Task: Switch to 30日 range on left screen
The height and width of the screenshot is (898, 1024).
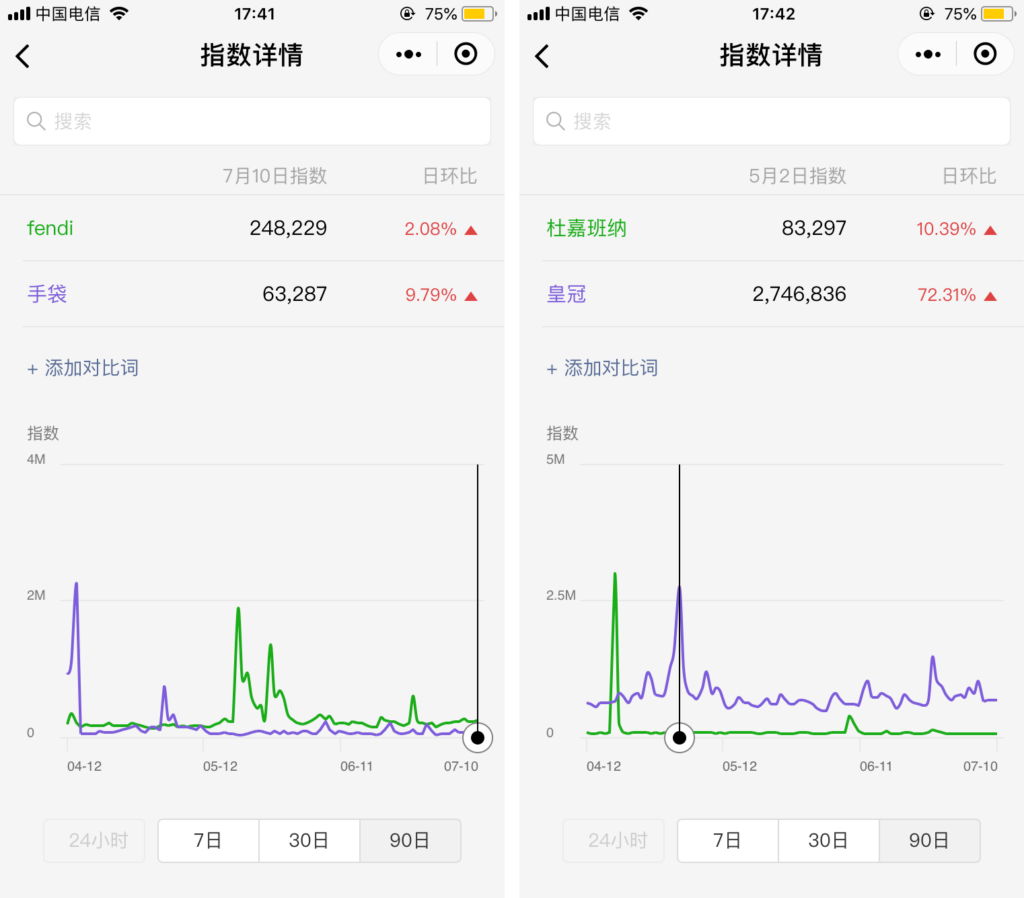Action: click(309, 841)
